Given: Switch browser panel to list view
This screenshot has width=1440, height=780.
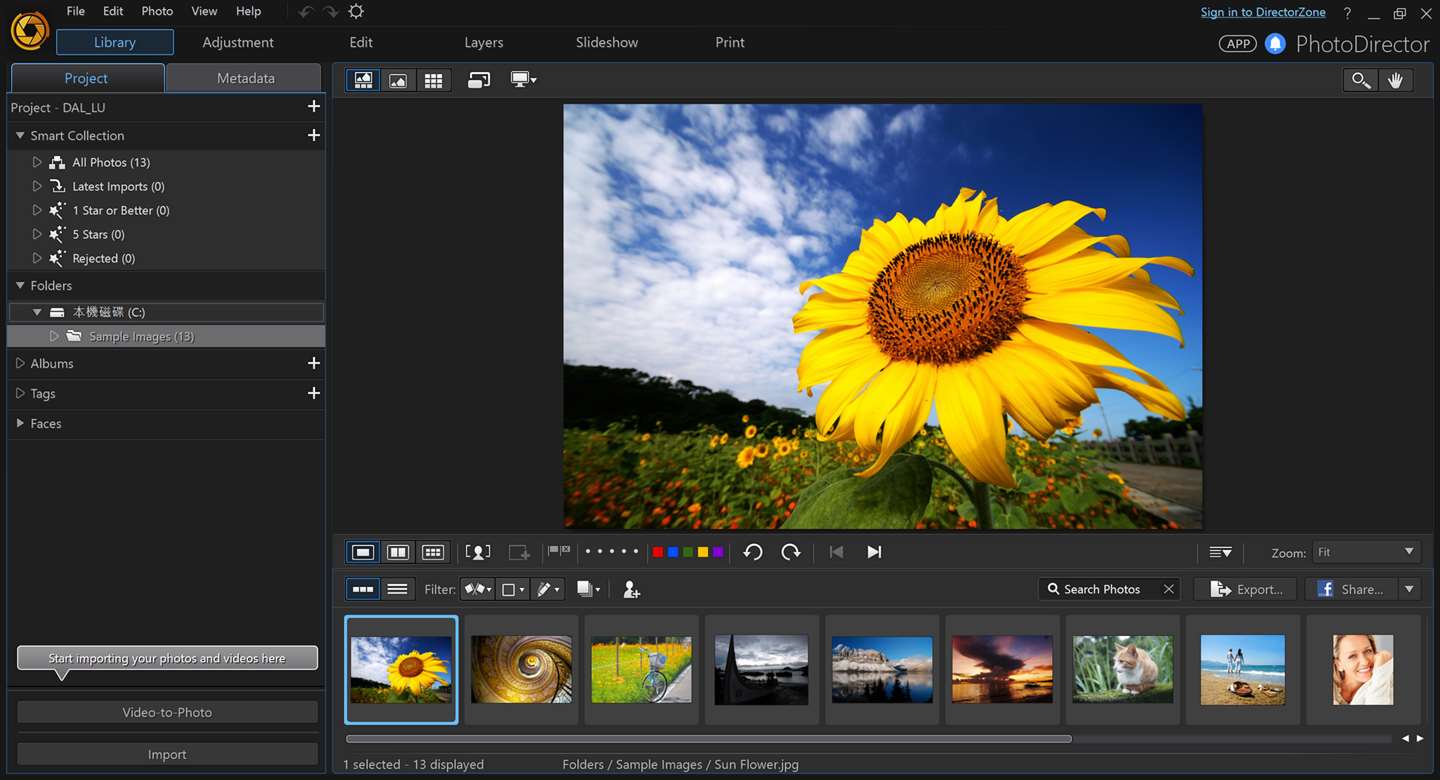Looking at the screenshot, I should click(397, 589).
